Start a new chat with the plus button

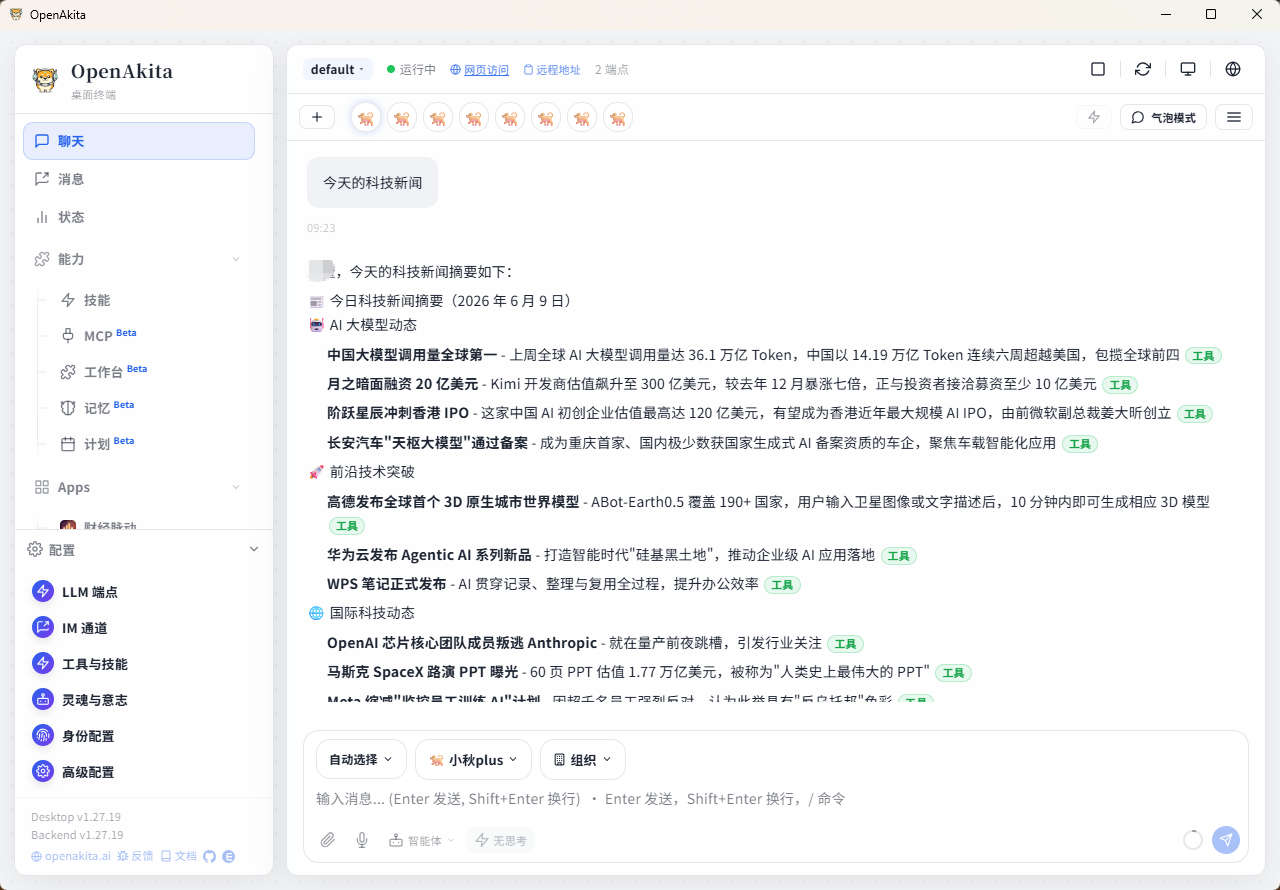pos(317,117)
